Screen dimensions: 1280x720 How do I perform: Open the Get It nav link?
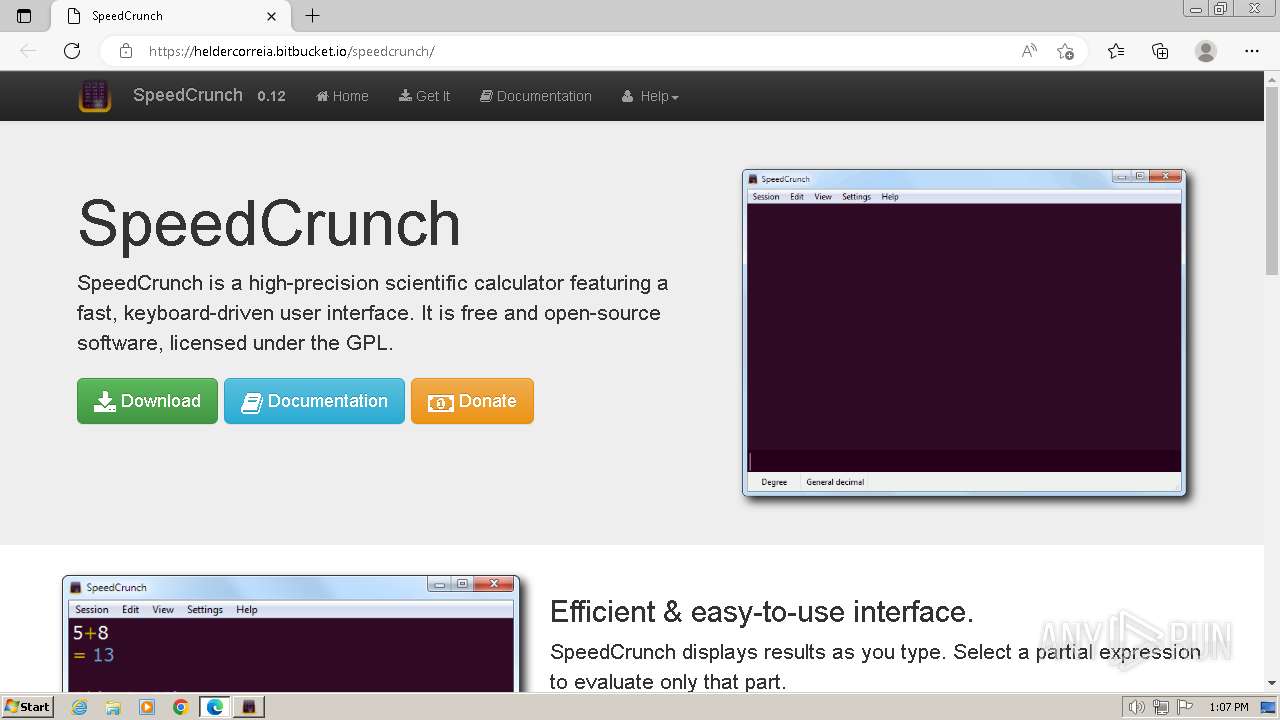[x=424, y=96]
